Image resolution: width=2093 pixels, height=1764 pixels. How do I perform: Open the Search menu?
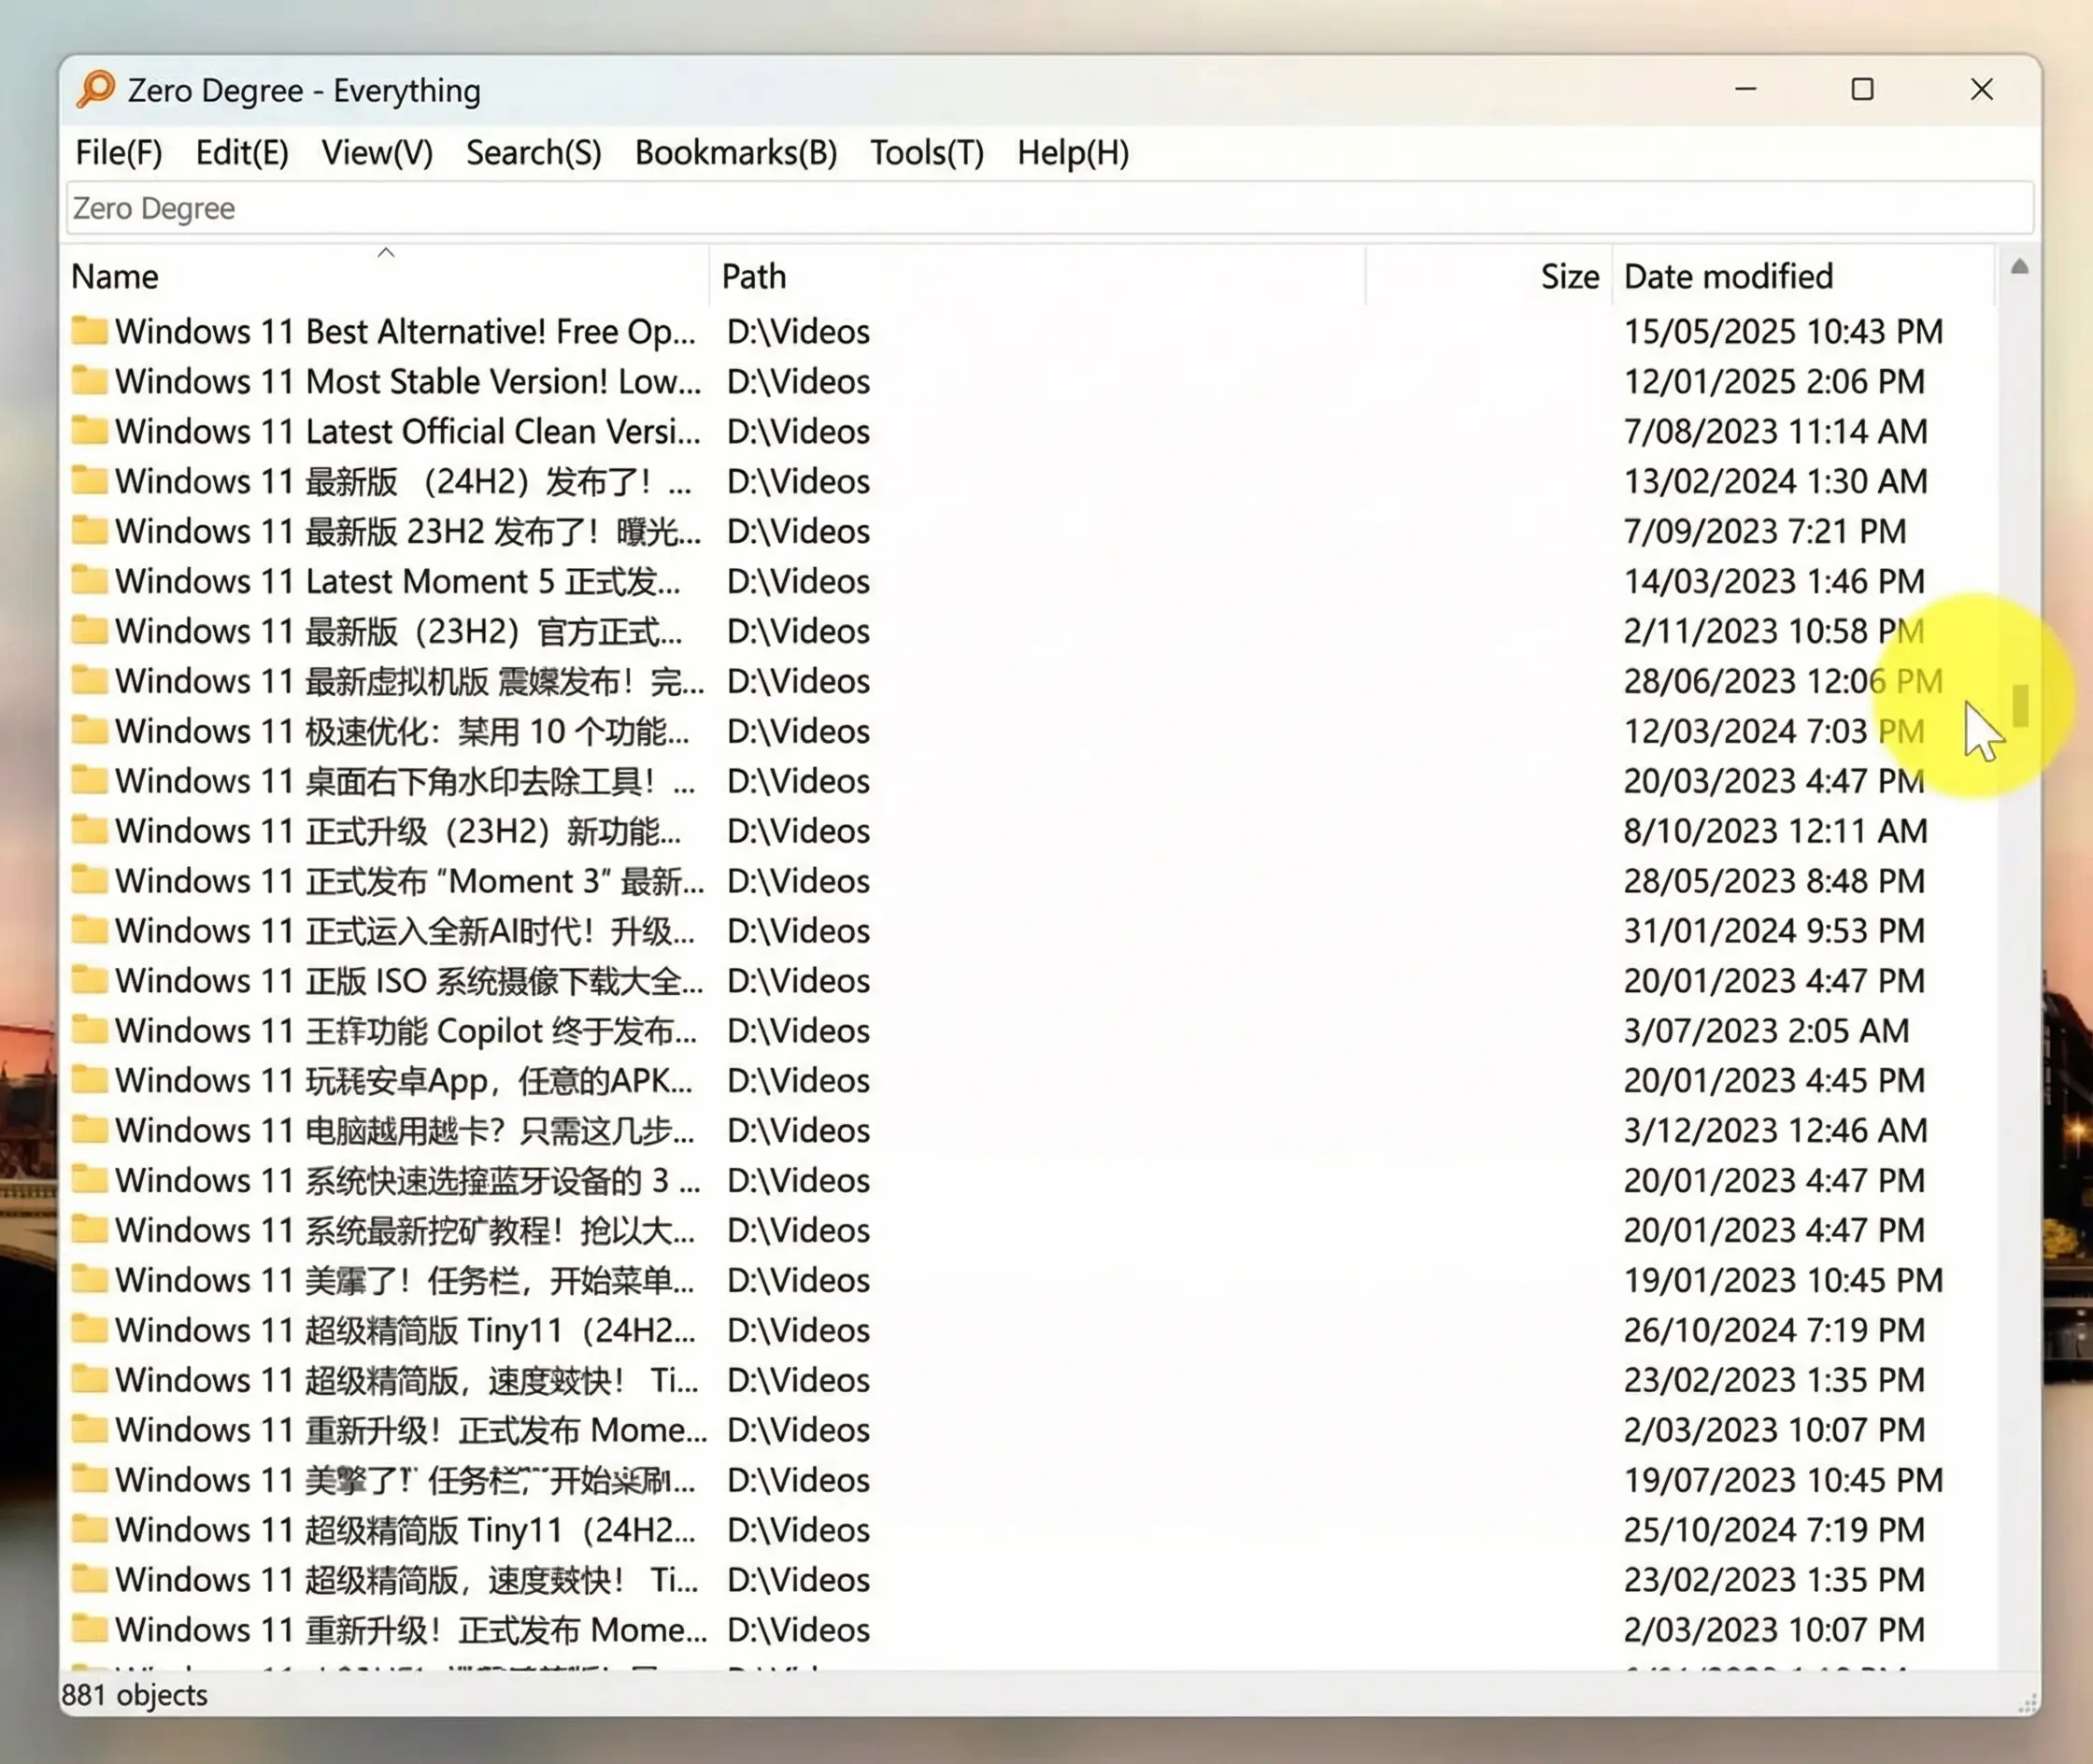533,152
